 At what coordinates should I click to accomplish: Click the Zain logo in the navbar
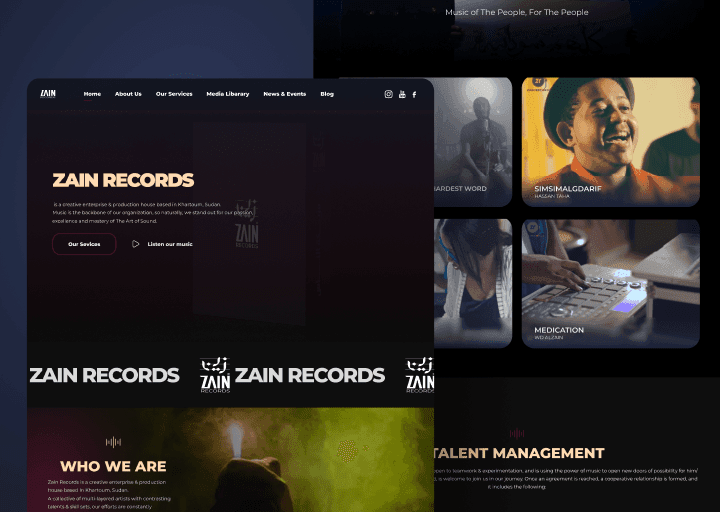pos(48,94)
